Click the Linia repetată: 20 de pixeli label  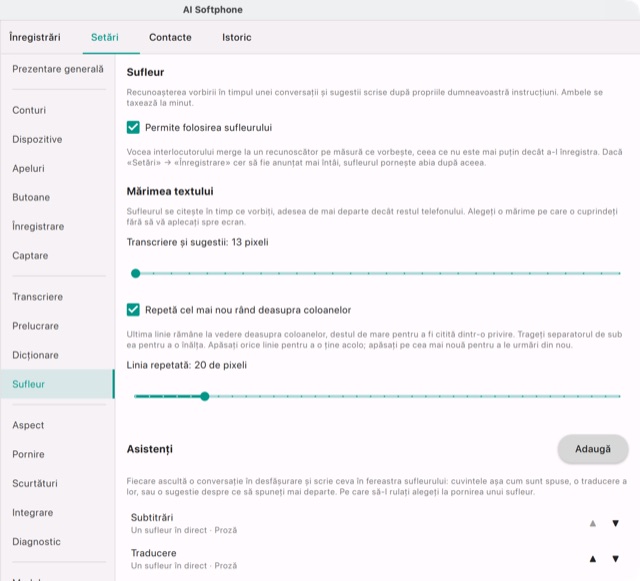click(187, 365)
